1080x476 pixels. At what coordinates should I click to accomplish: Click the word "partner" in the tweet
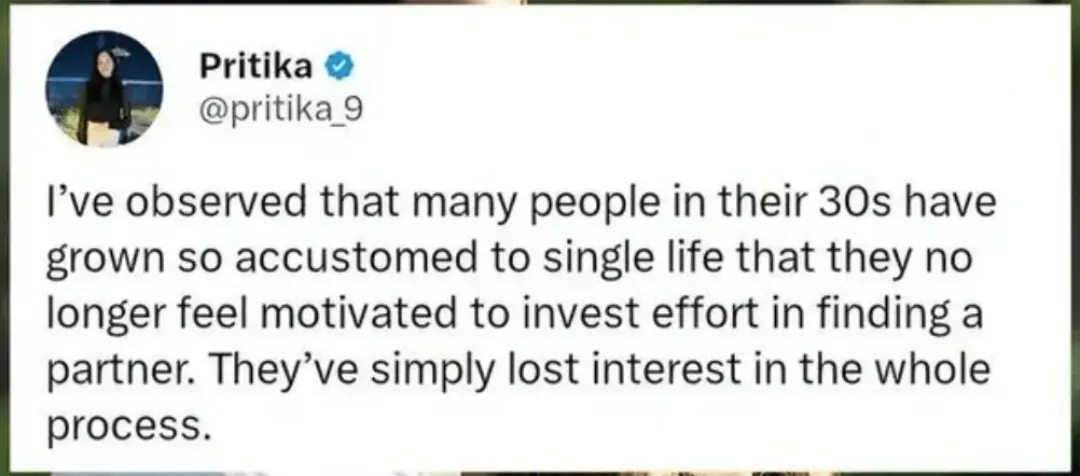click(128, 370)
